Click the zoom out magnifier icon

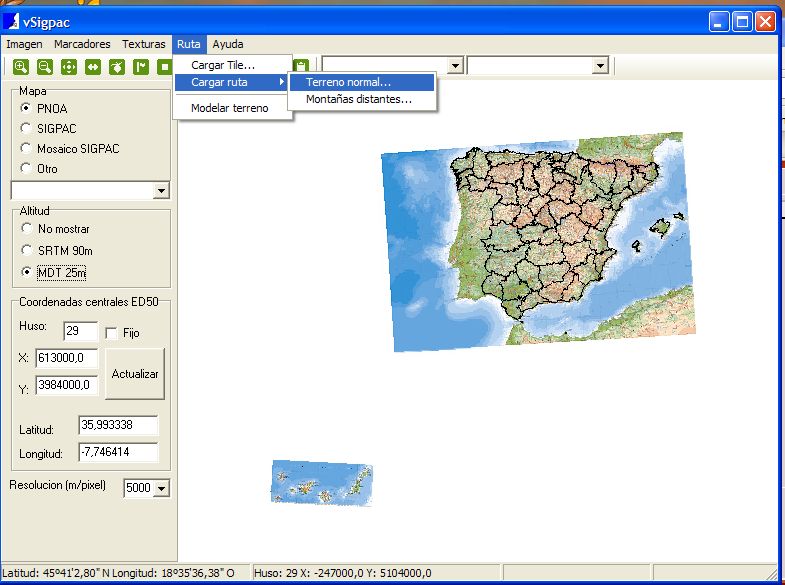[x=45, y=67]
